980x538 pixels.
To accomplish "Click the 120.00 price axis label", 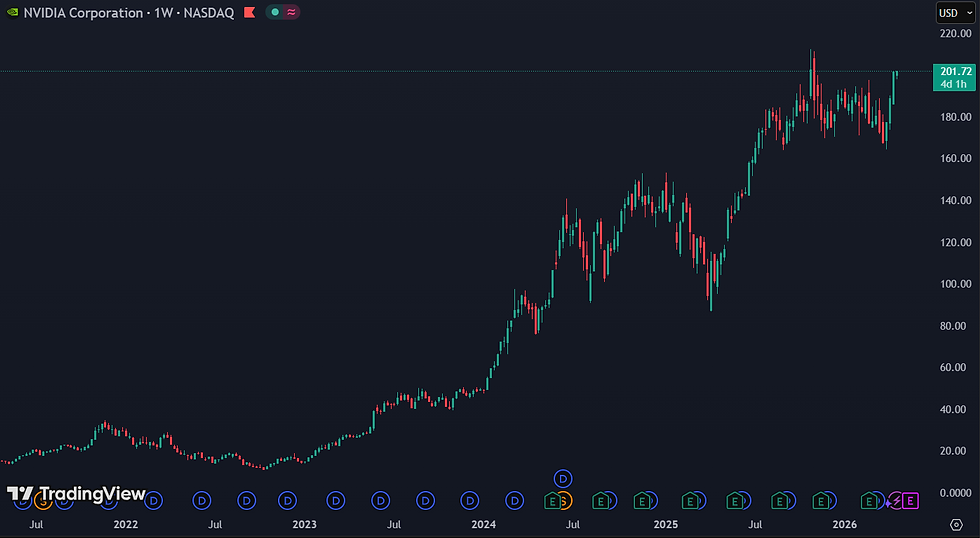I will (956, 242).
